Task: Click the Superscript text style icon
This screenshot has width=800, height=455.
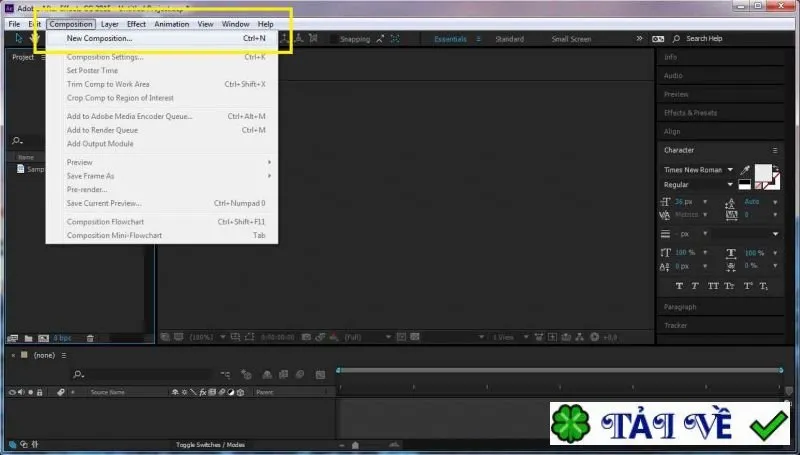Action: (x=747, y=286)
